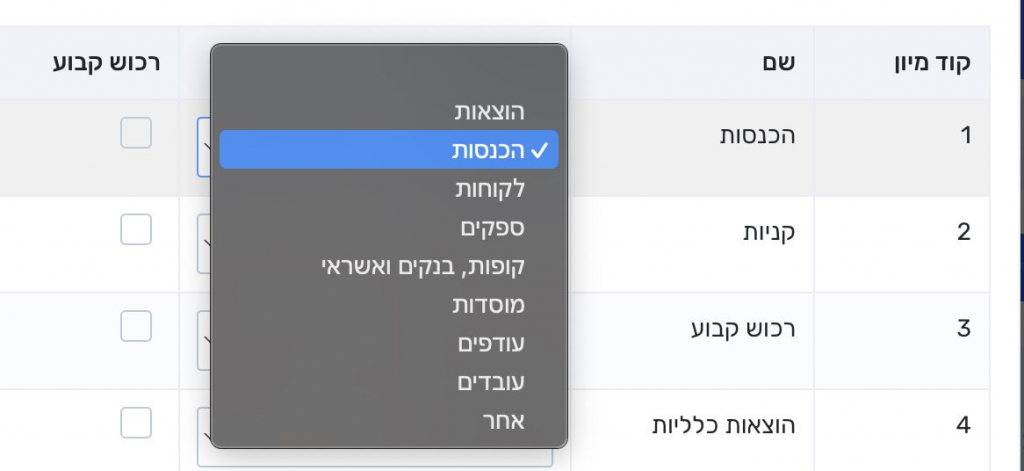Enable רכוש קבוע checkbox for row 1
The height and width of the screenshot is (471, 1024).
pyautogui.click(x=136, y=133)
